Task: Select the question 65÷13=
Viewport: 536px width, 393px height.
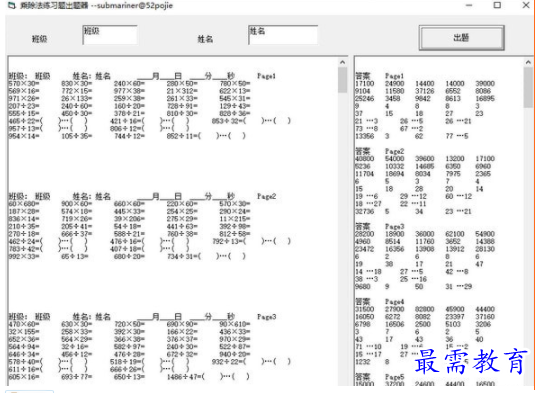Action: click(75, 256)
